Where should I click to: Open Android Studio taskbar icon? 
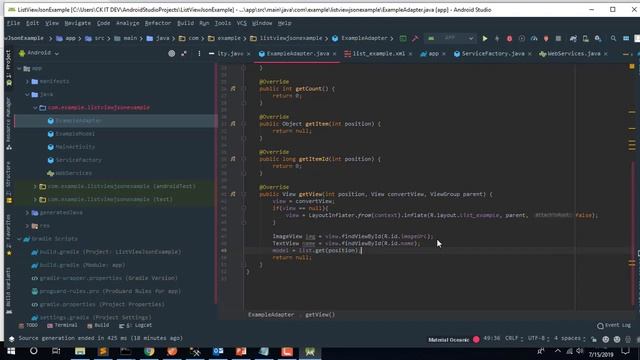click(x=310, y=351)
